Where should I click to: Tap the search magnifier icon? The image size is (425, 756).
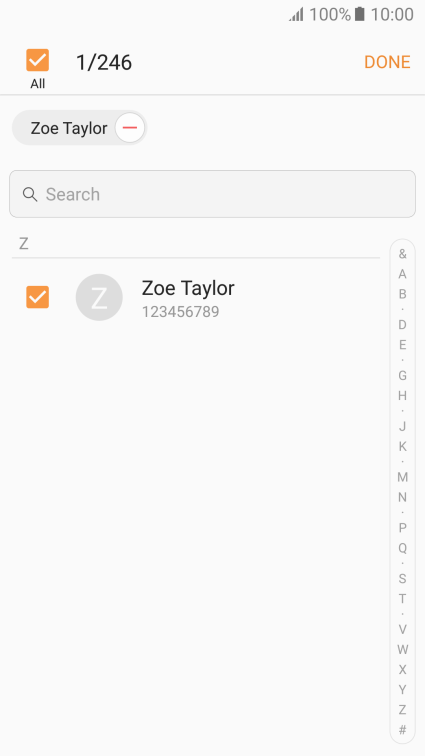click(30, 194)
